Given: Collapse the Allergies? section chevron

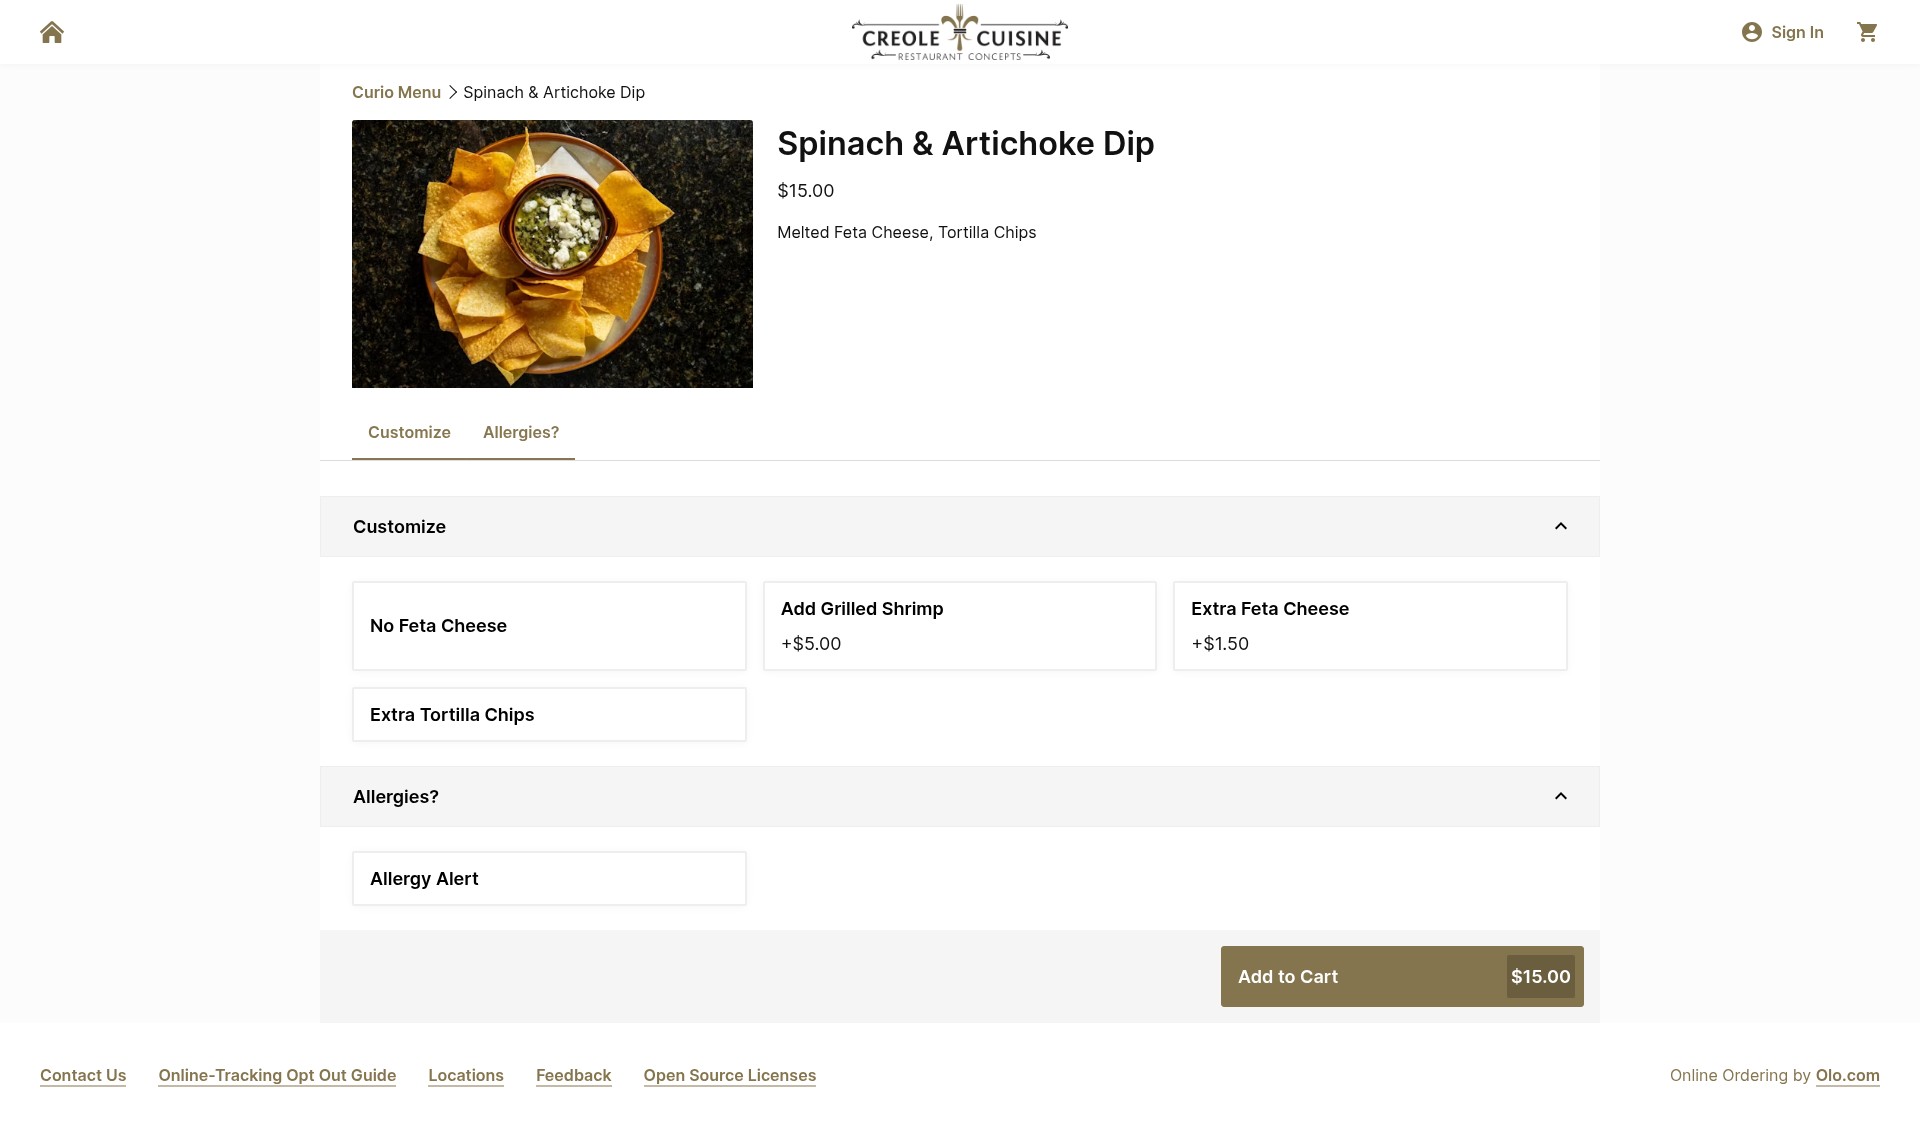Looking at the screenshot, I should tap(1560, 796).
